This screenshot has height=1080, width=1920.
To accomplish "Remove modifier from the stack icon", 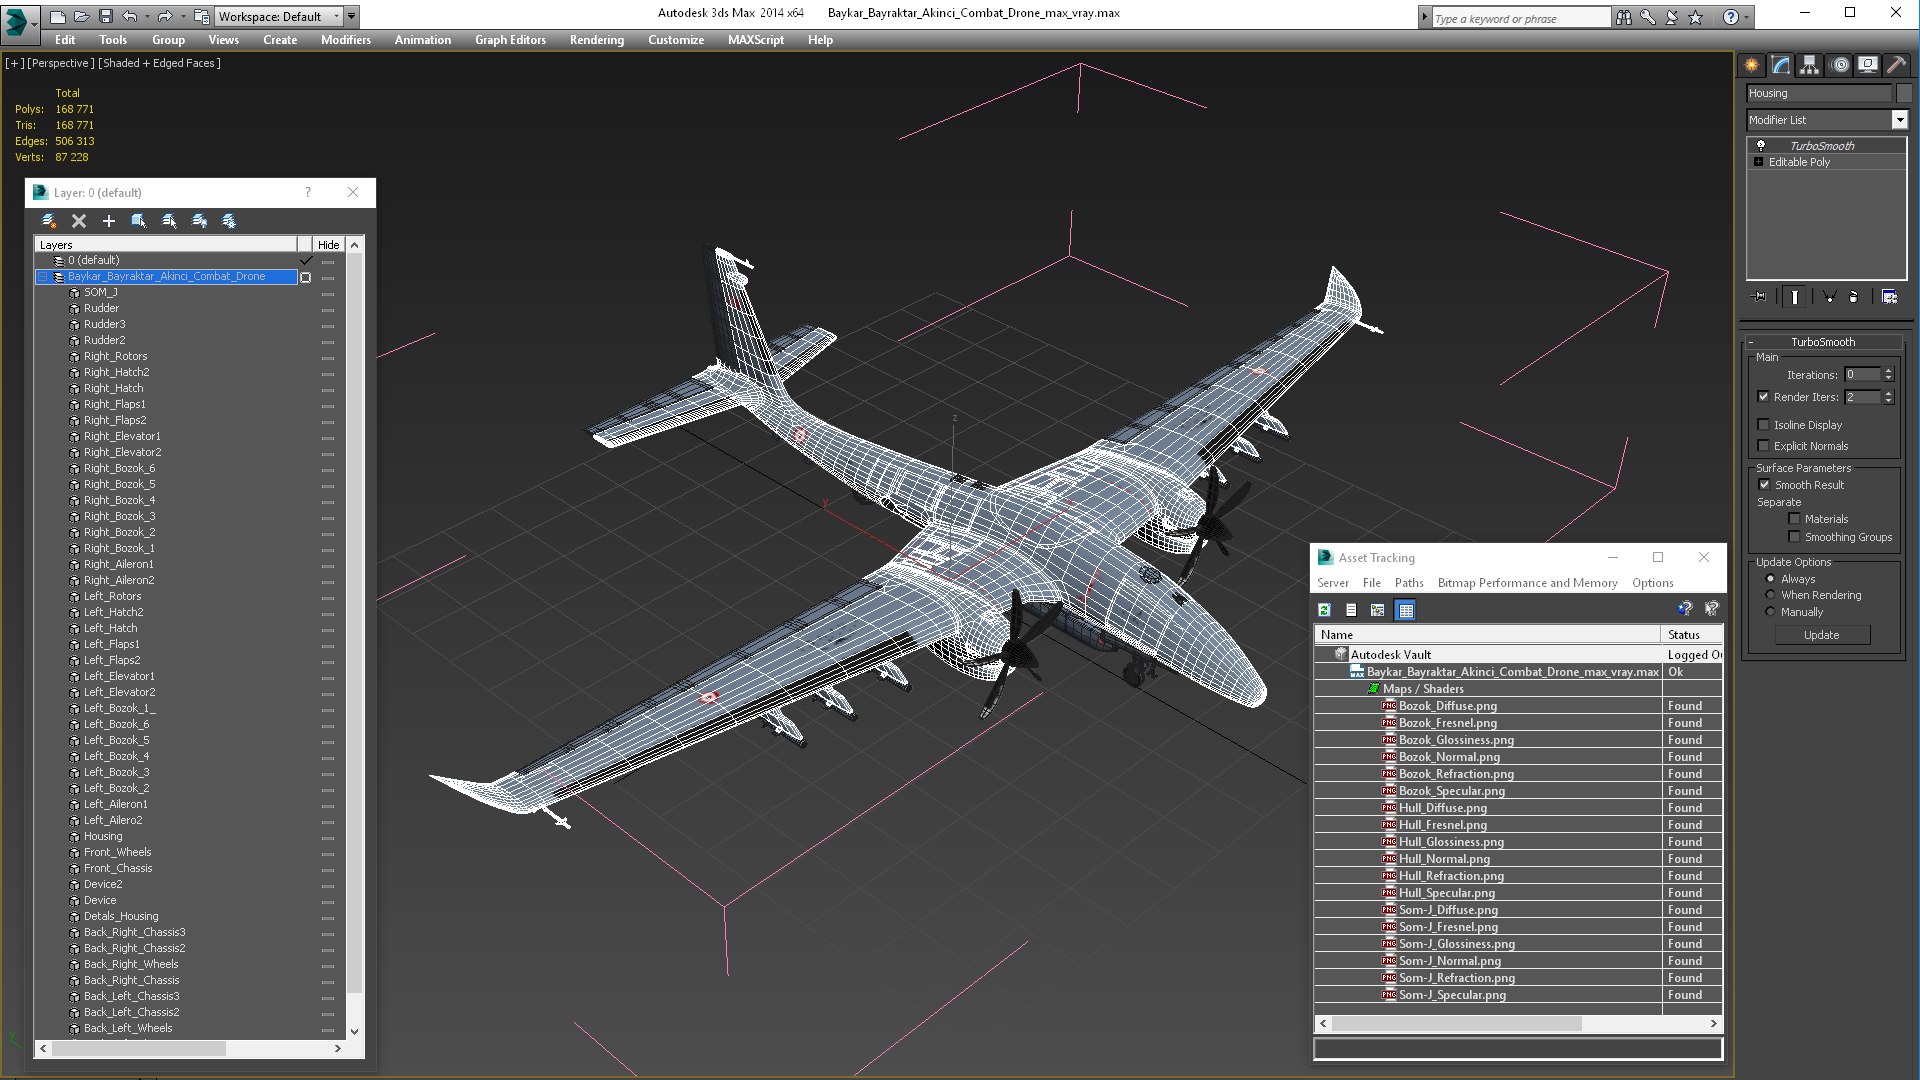I will (1854, 297).
